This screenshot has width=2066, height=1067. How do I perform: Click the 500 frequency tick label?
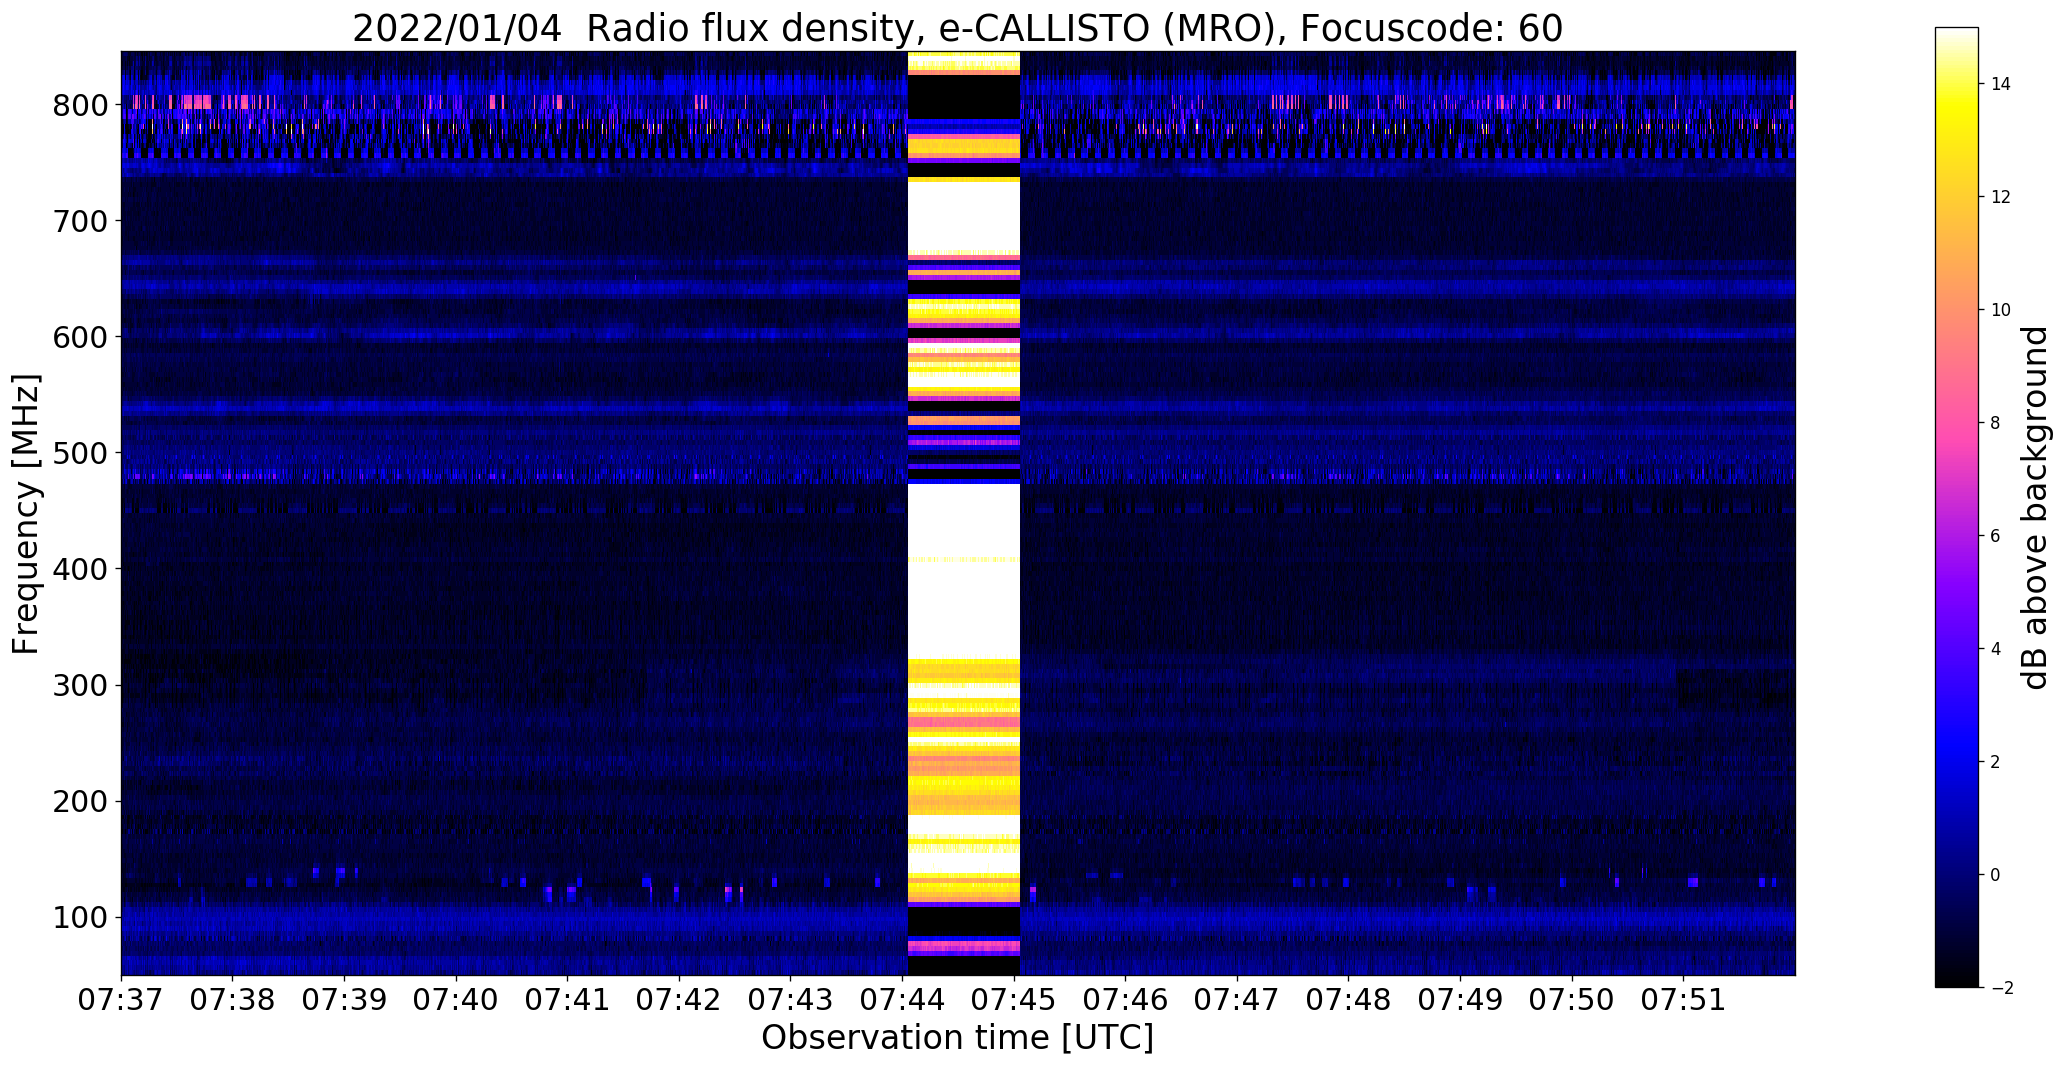(x=79, y=453)
